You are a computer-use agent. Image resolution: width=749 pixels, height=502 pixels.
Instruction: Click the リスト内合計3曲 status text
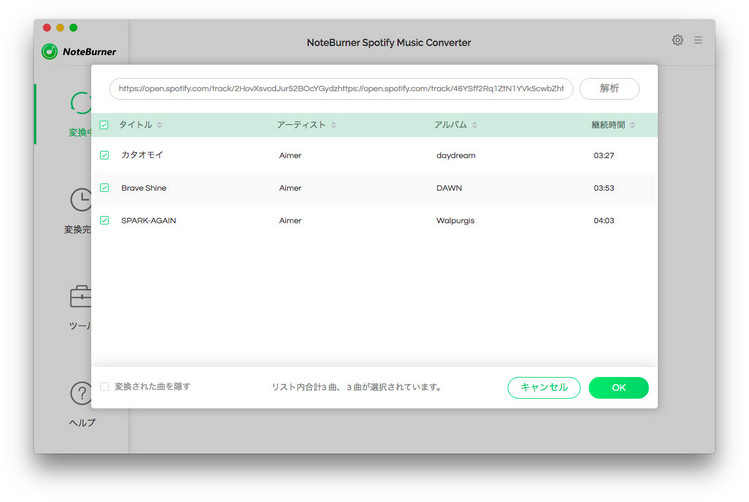[358, 387]
